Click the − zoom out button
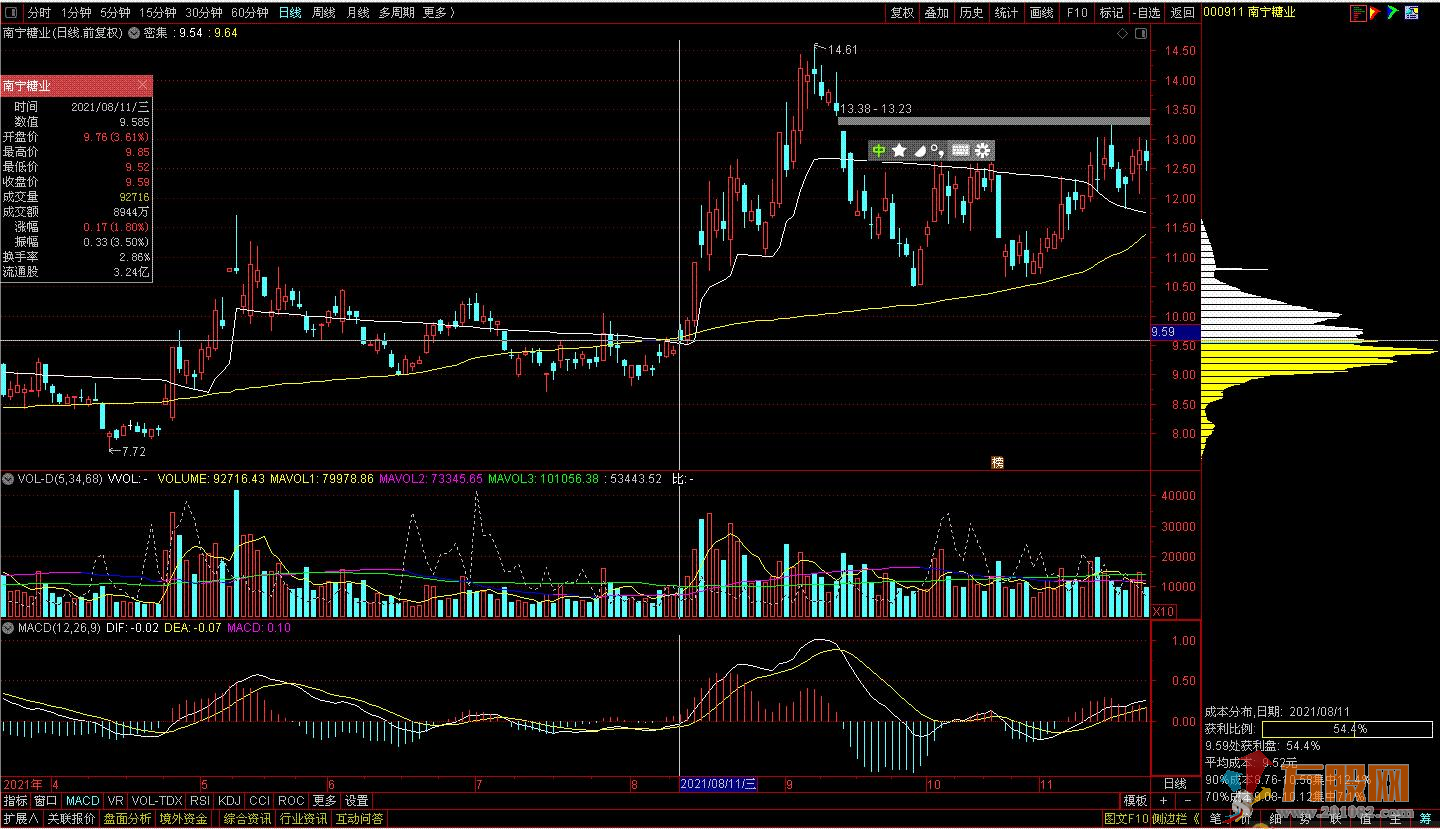 [1187, 801]
